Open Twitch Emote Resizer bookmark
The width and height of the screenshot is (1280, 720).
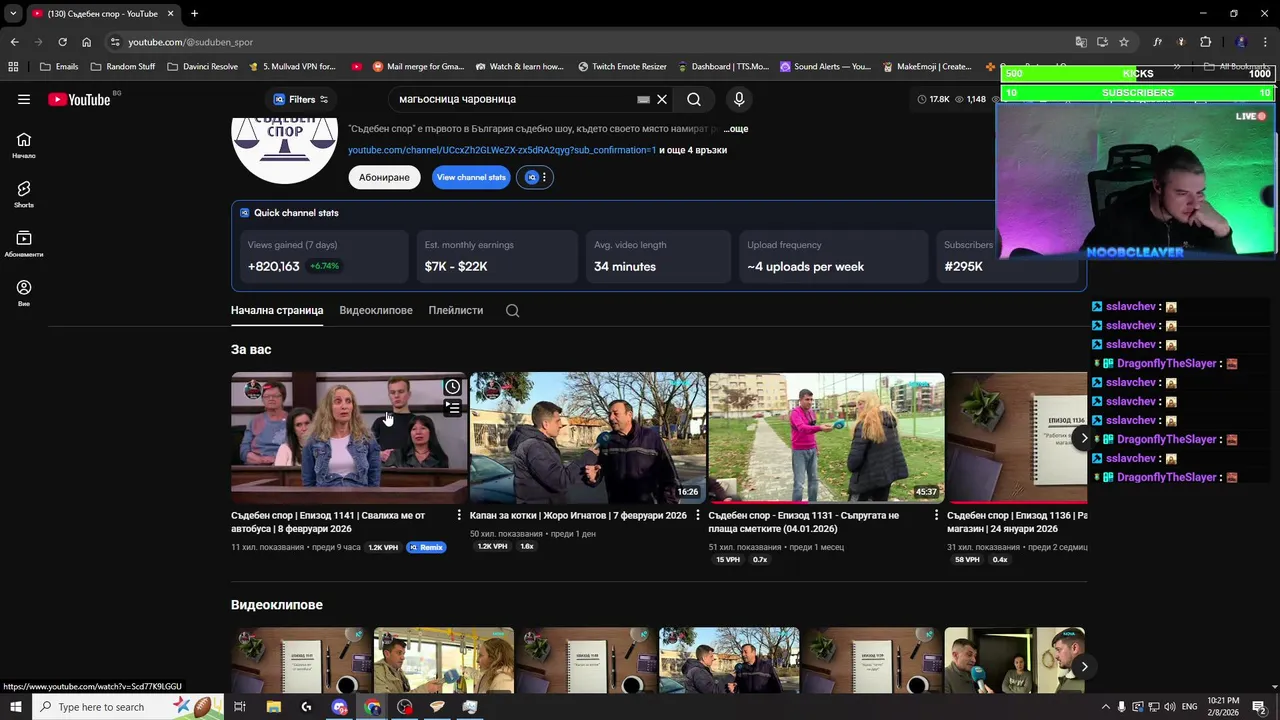click(x=622, y=66)
